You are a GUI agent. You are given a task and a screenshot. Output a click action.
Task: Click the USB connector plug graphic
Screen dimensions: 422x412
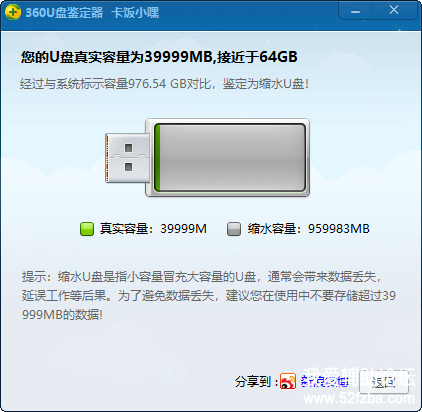127,158
